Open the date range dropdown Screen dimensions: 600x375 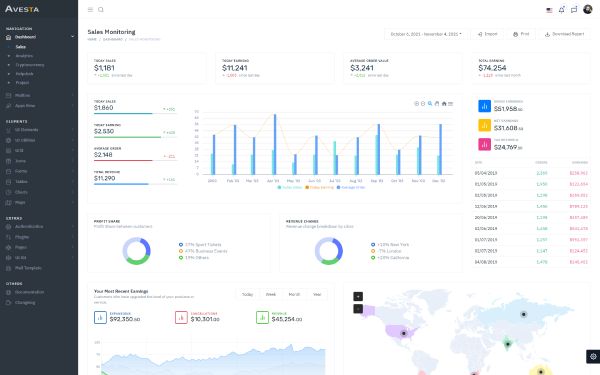click(426, 34)
